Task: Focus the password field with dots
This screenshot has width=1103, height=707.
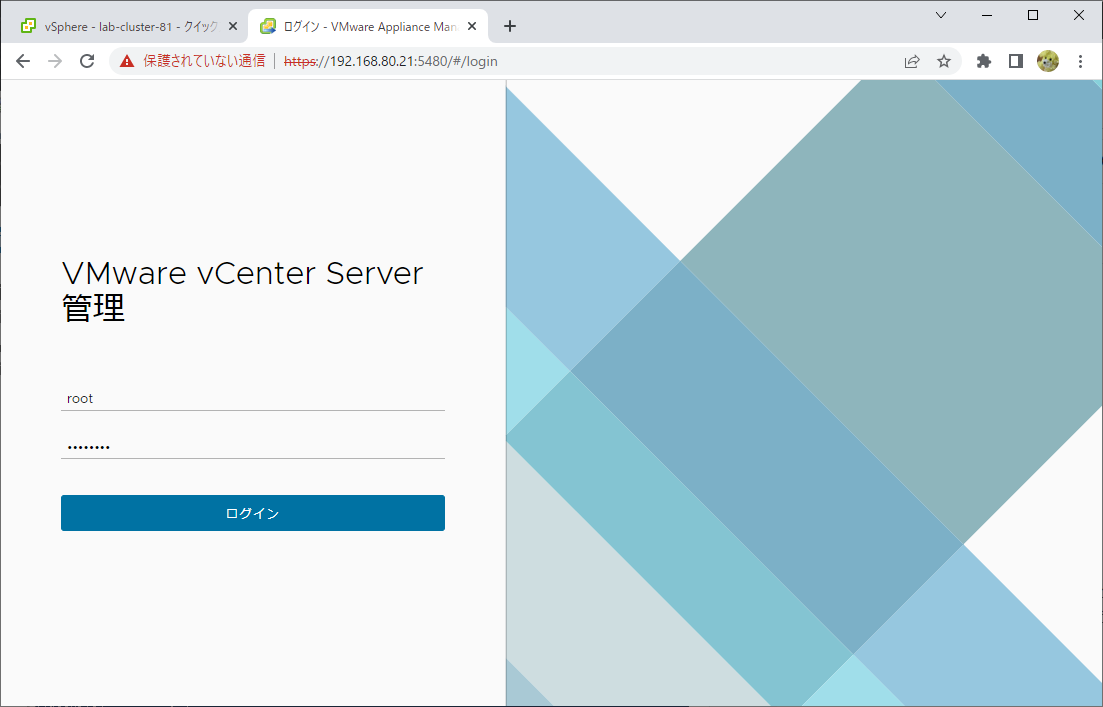Action: tap(253, 447)
